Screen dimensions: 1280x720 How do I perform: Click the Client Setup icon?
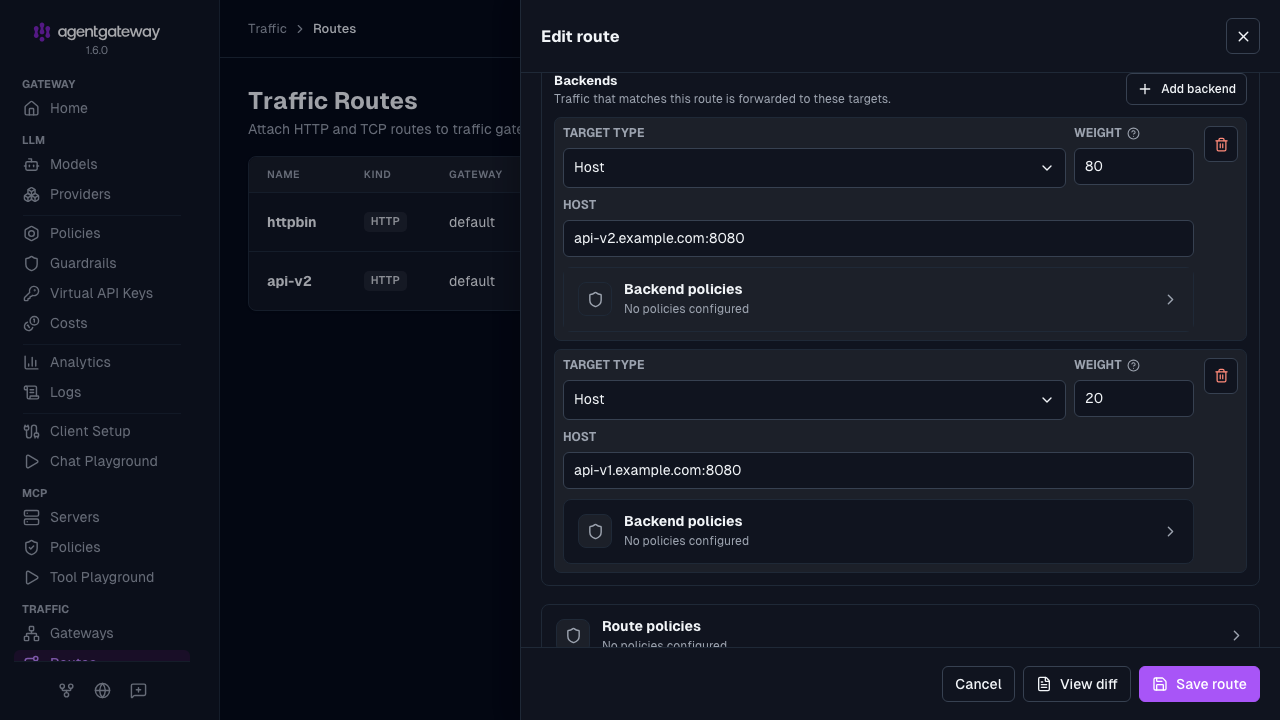31,431
